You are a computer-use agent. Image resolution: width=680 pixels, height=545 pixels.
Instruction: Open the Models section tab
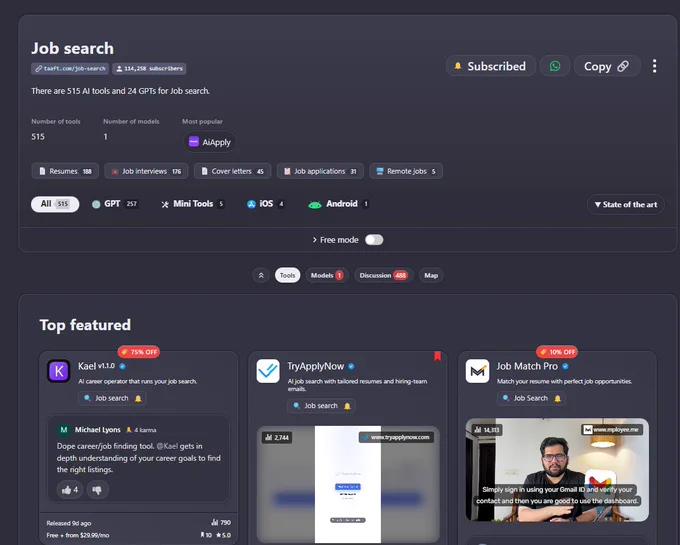[327, 275]
